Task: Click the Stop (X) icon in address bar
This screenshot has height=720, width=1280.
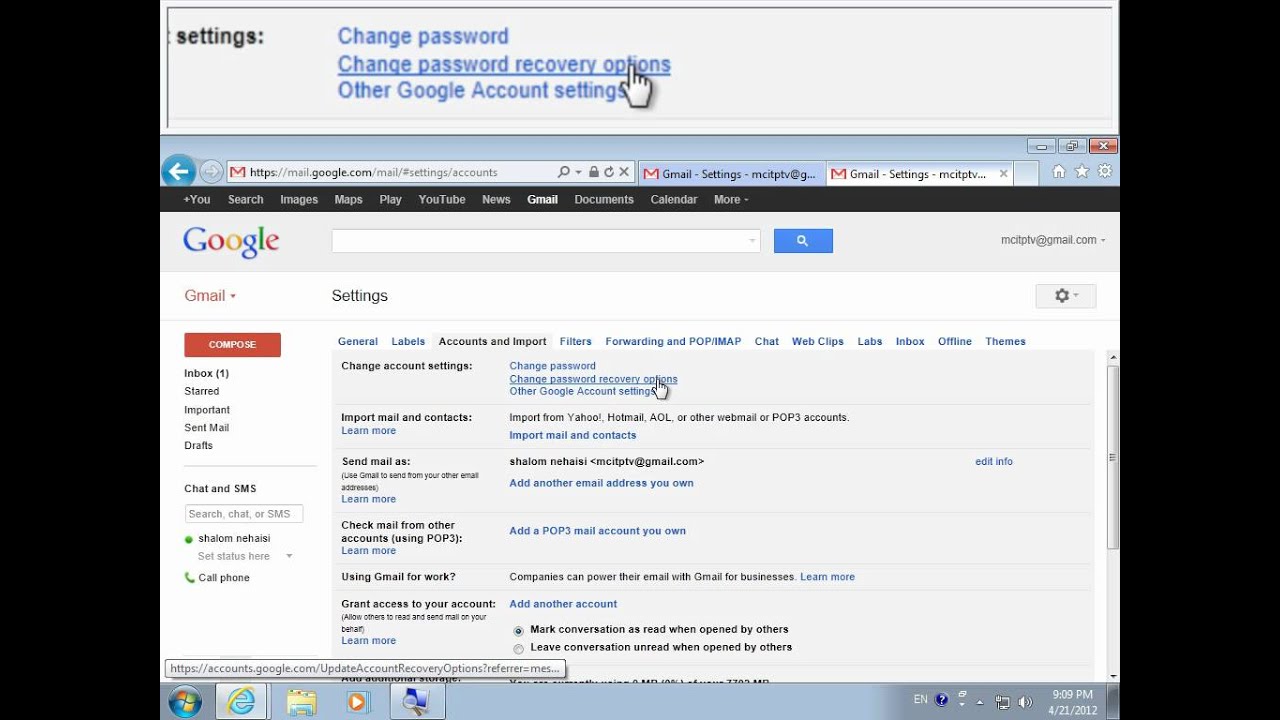Action: click(x=624, y=172)
